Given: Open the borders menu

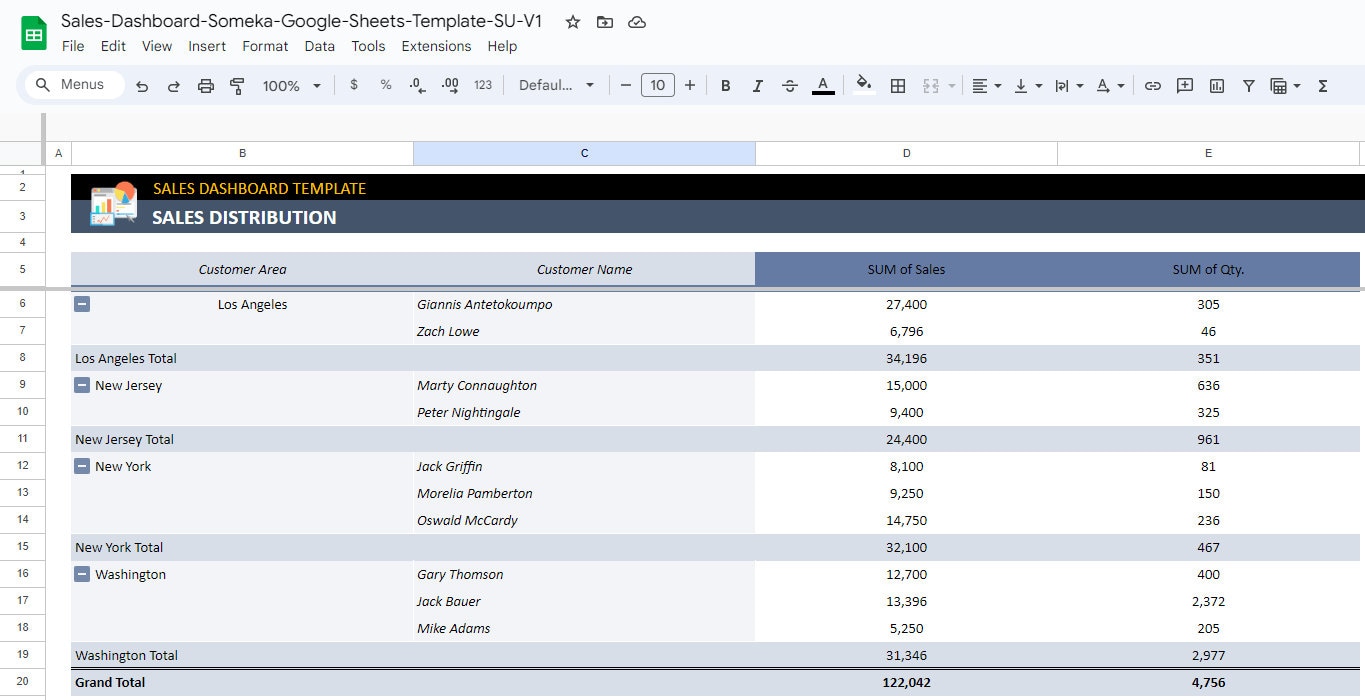Looking at the screenshot, I should pyautogui.click(x=897, y=85).
